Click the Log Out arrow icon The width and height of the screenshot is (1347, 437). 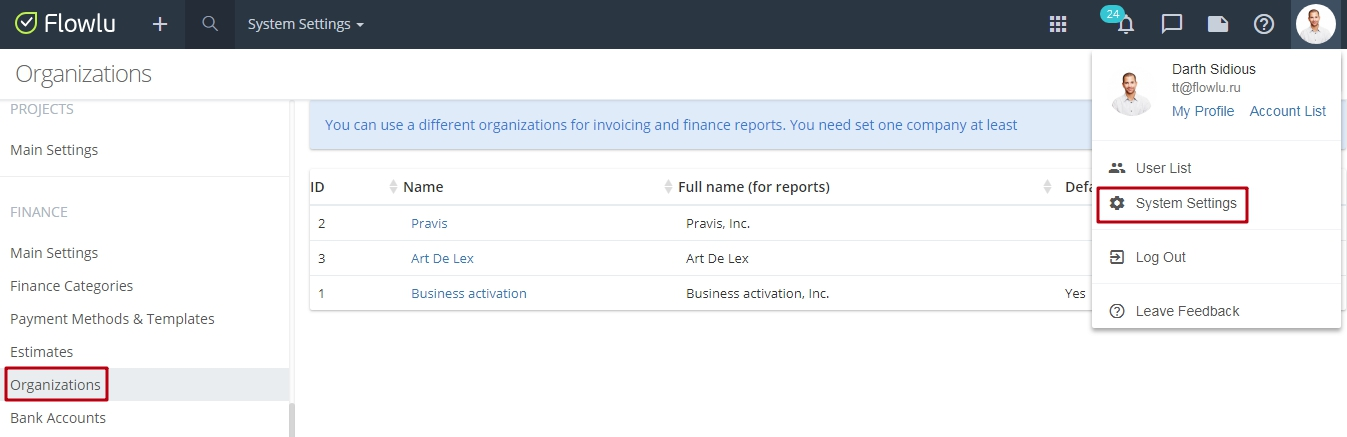[x=1117, y=257]
